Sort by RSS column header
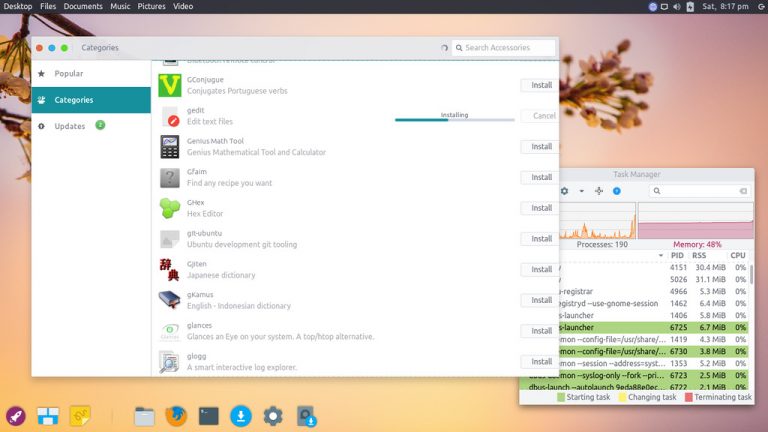Viewport: 768px width, 432px height. click(x=699, y=256)
